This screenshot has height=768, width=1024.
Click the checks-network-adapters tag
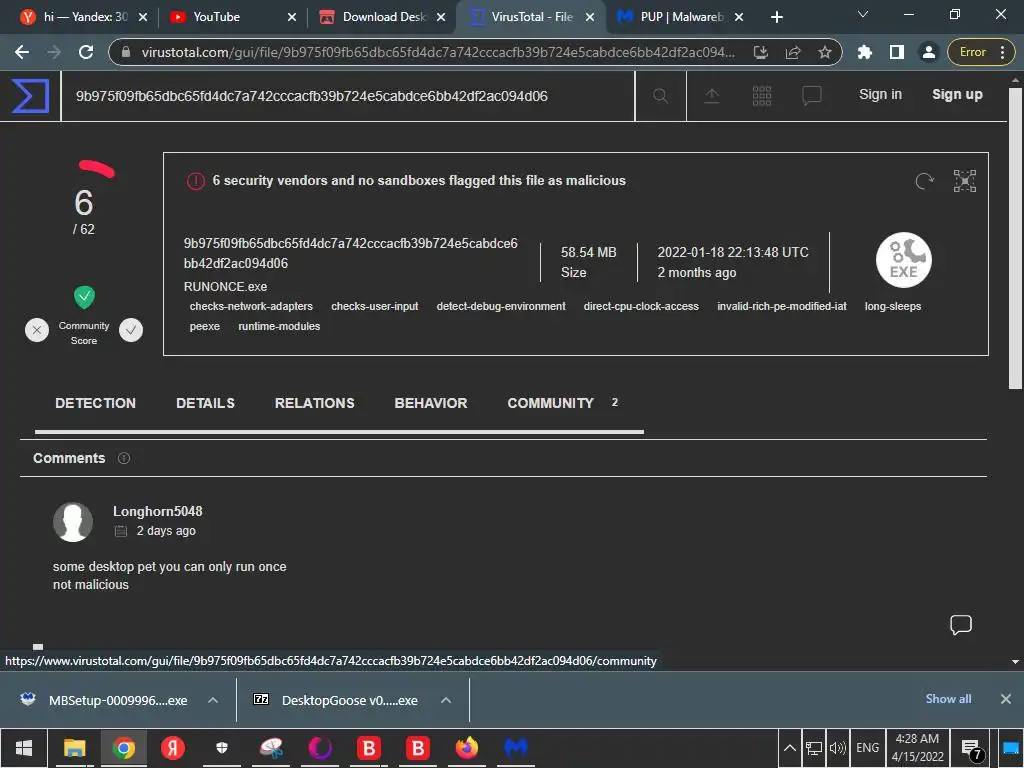coord(251,306)
